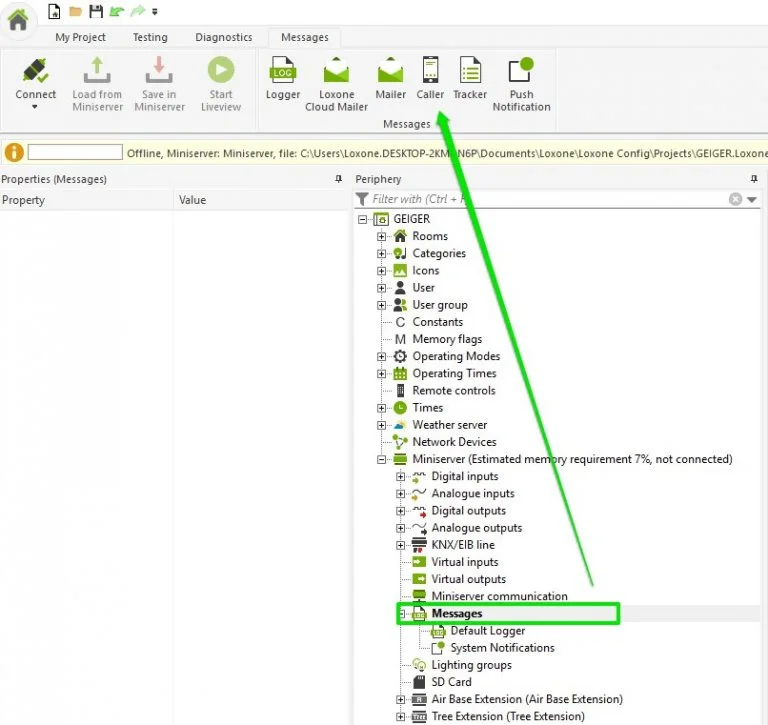Select Miniserver communication item
The width and height of the screenshot is (768, 725).
point(500,596)
